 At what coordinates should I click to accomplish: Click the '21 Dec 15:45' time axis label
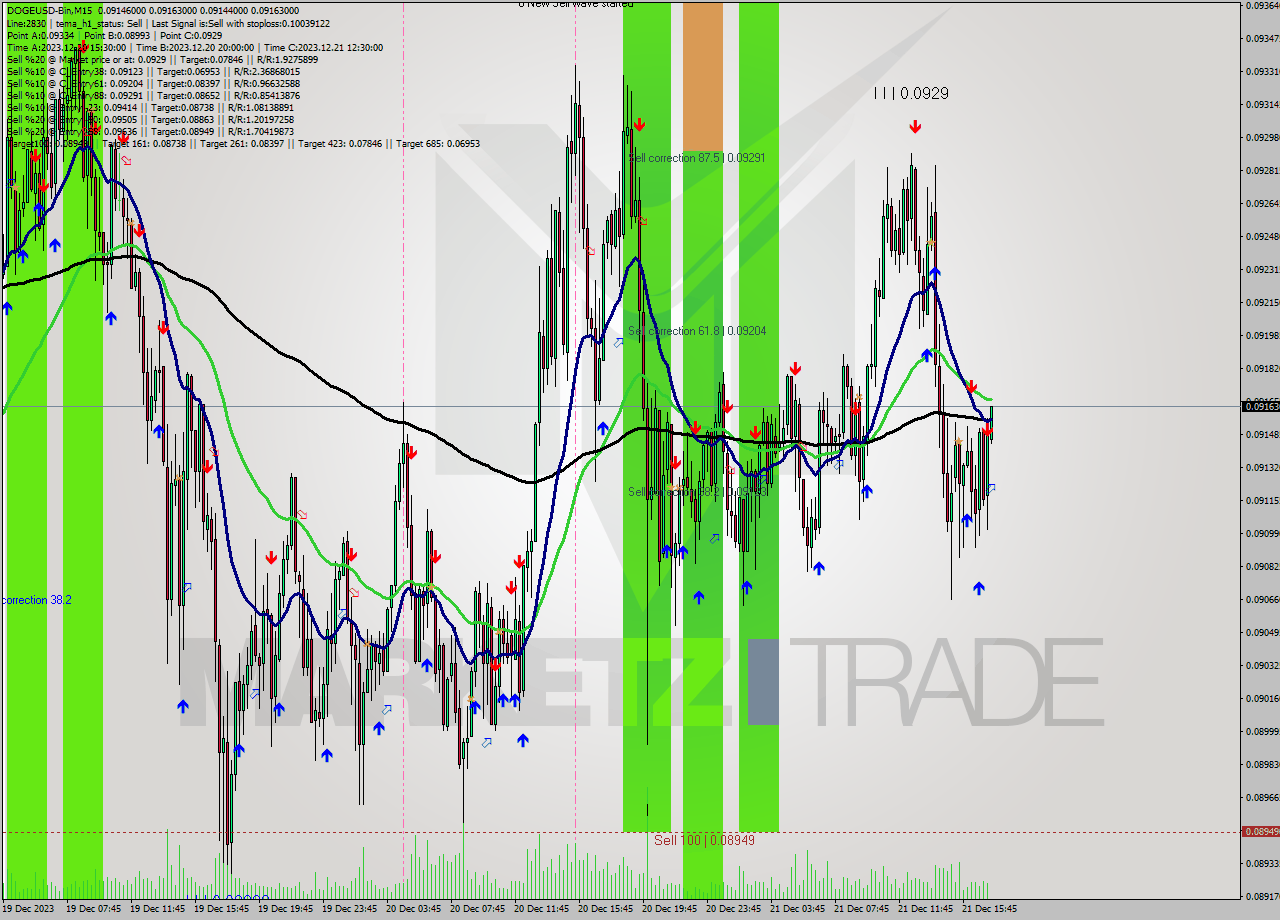(x=989, y=909)
